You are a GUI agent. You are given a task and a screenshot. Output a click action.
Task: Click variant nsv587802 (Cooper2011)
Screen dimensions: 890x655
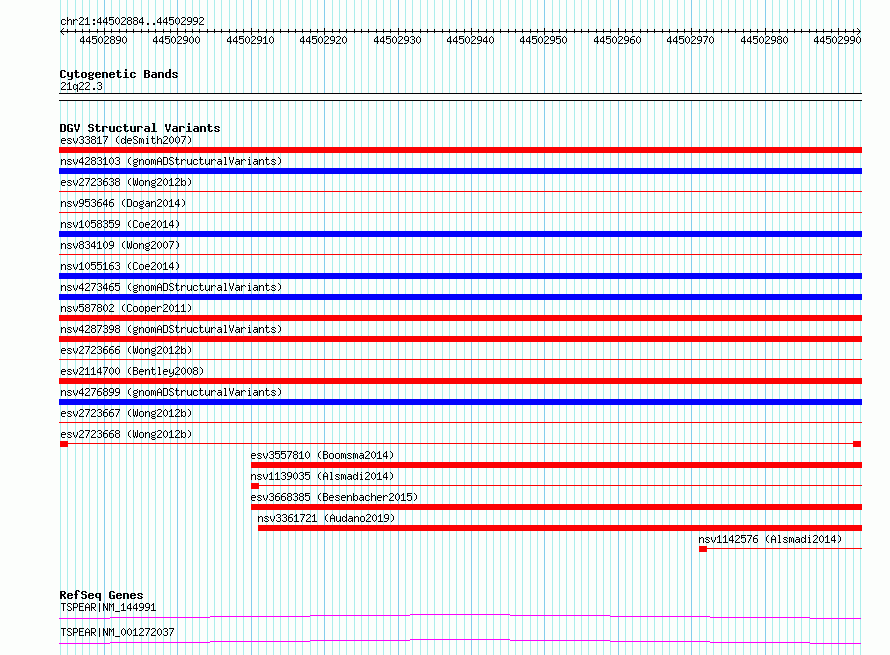[x=126, y=308]
